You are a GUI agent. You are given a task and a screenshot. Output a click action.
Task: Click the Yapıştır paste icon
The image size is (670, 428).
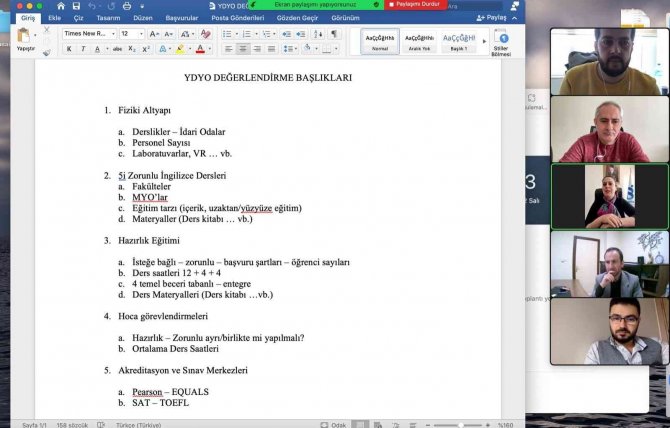(23, 38)
